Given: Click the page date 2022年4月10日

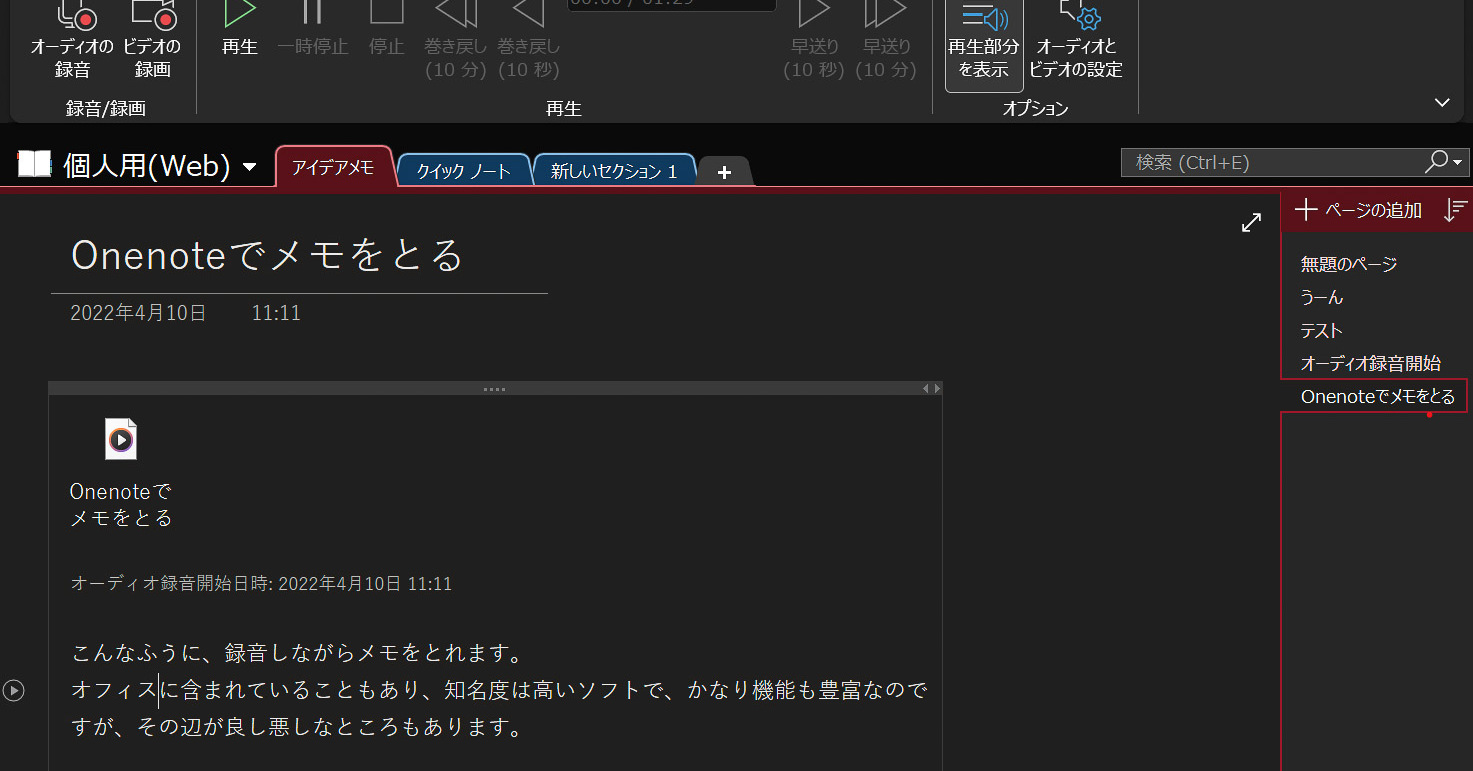Looking at the screenshot, I should click(x=138, y=313).
